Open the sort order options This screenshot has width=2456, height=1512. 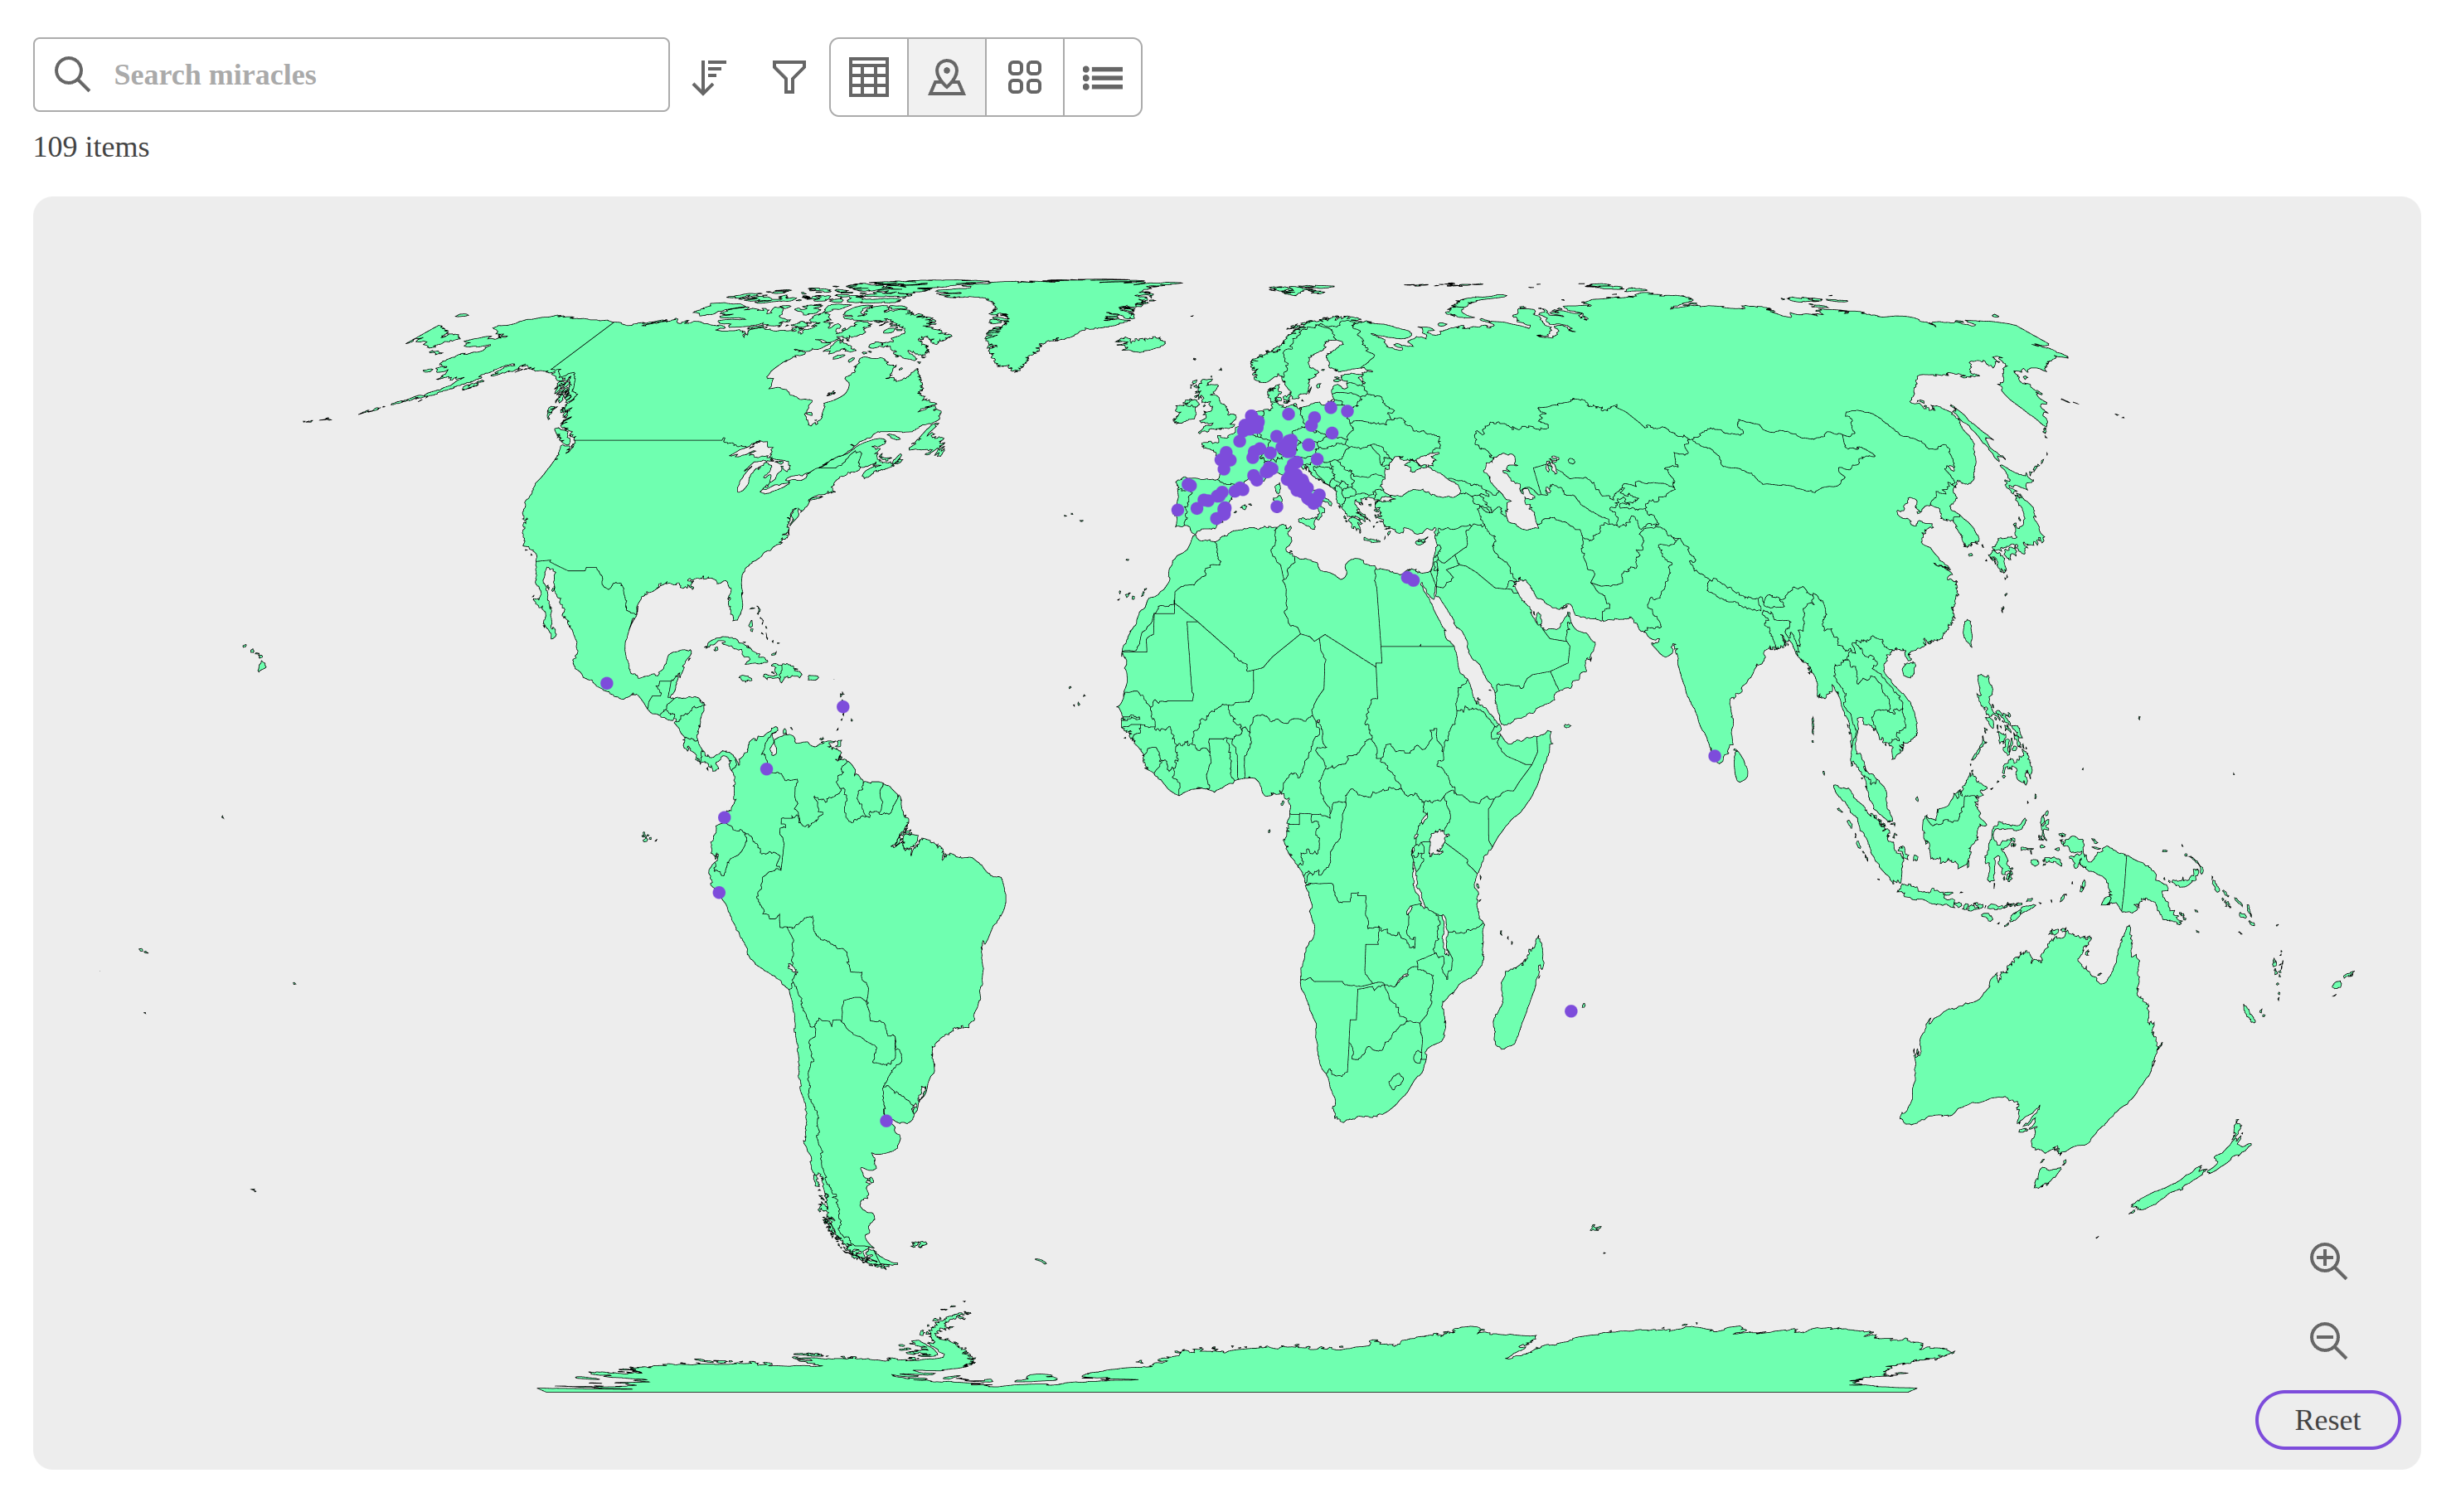tap(709, 77)
